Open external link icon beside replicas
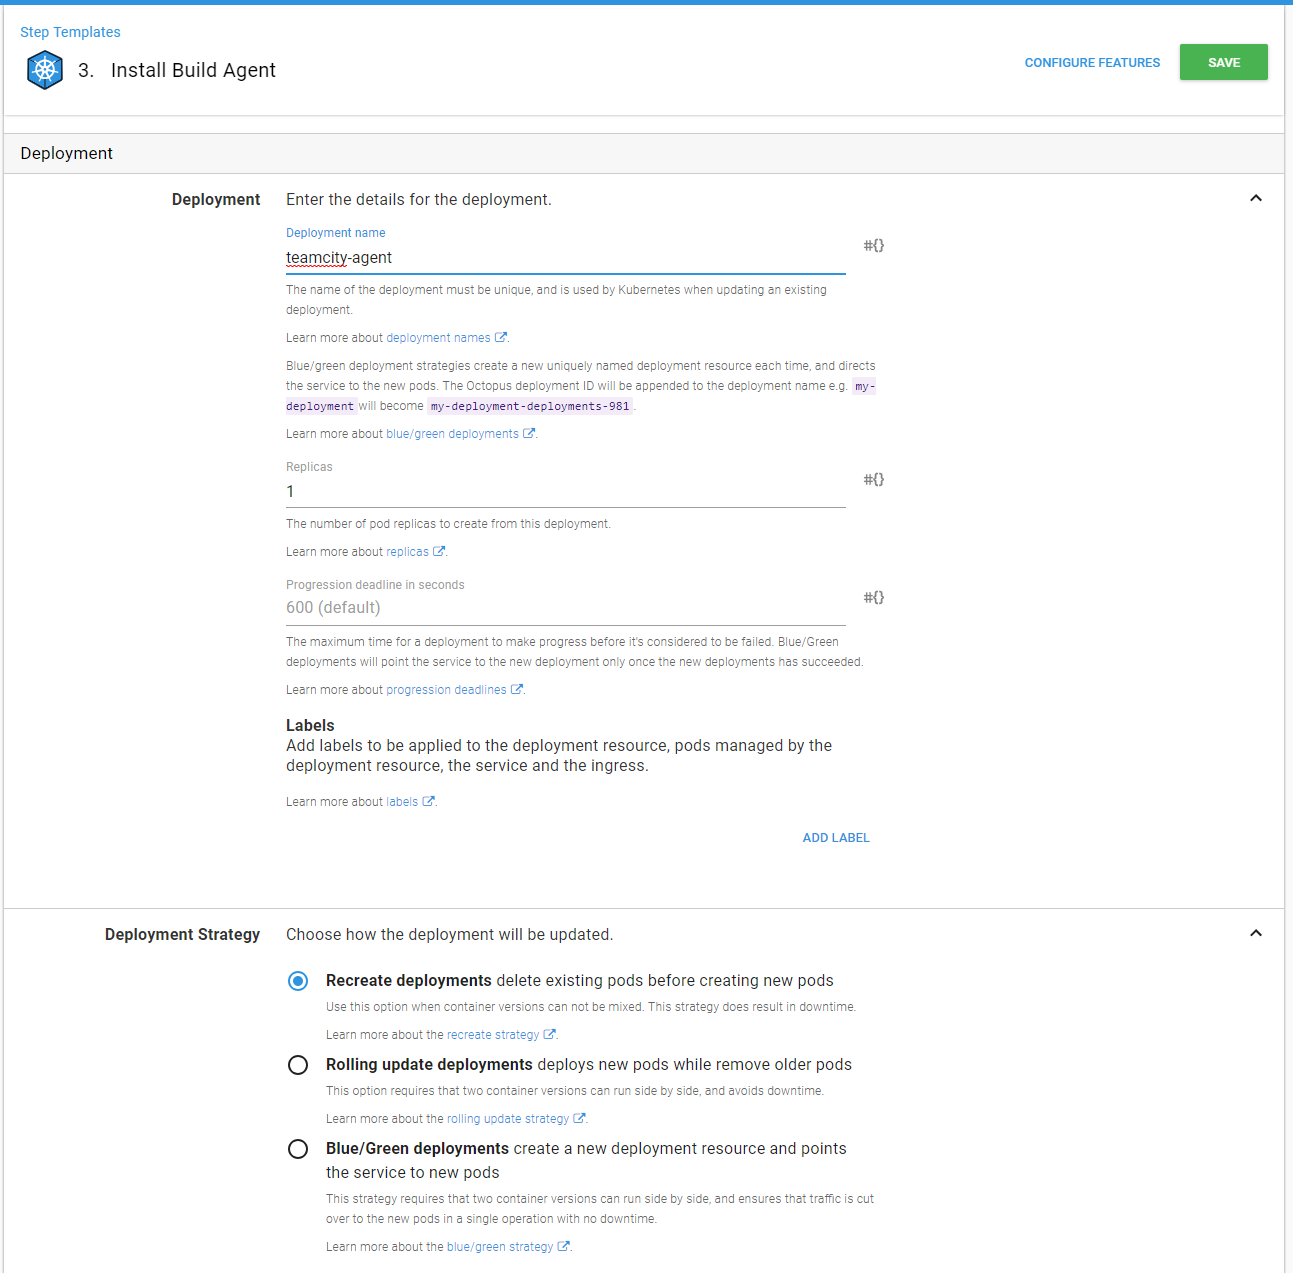 (439, 552)
